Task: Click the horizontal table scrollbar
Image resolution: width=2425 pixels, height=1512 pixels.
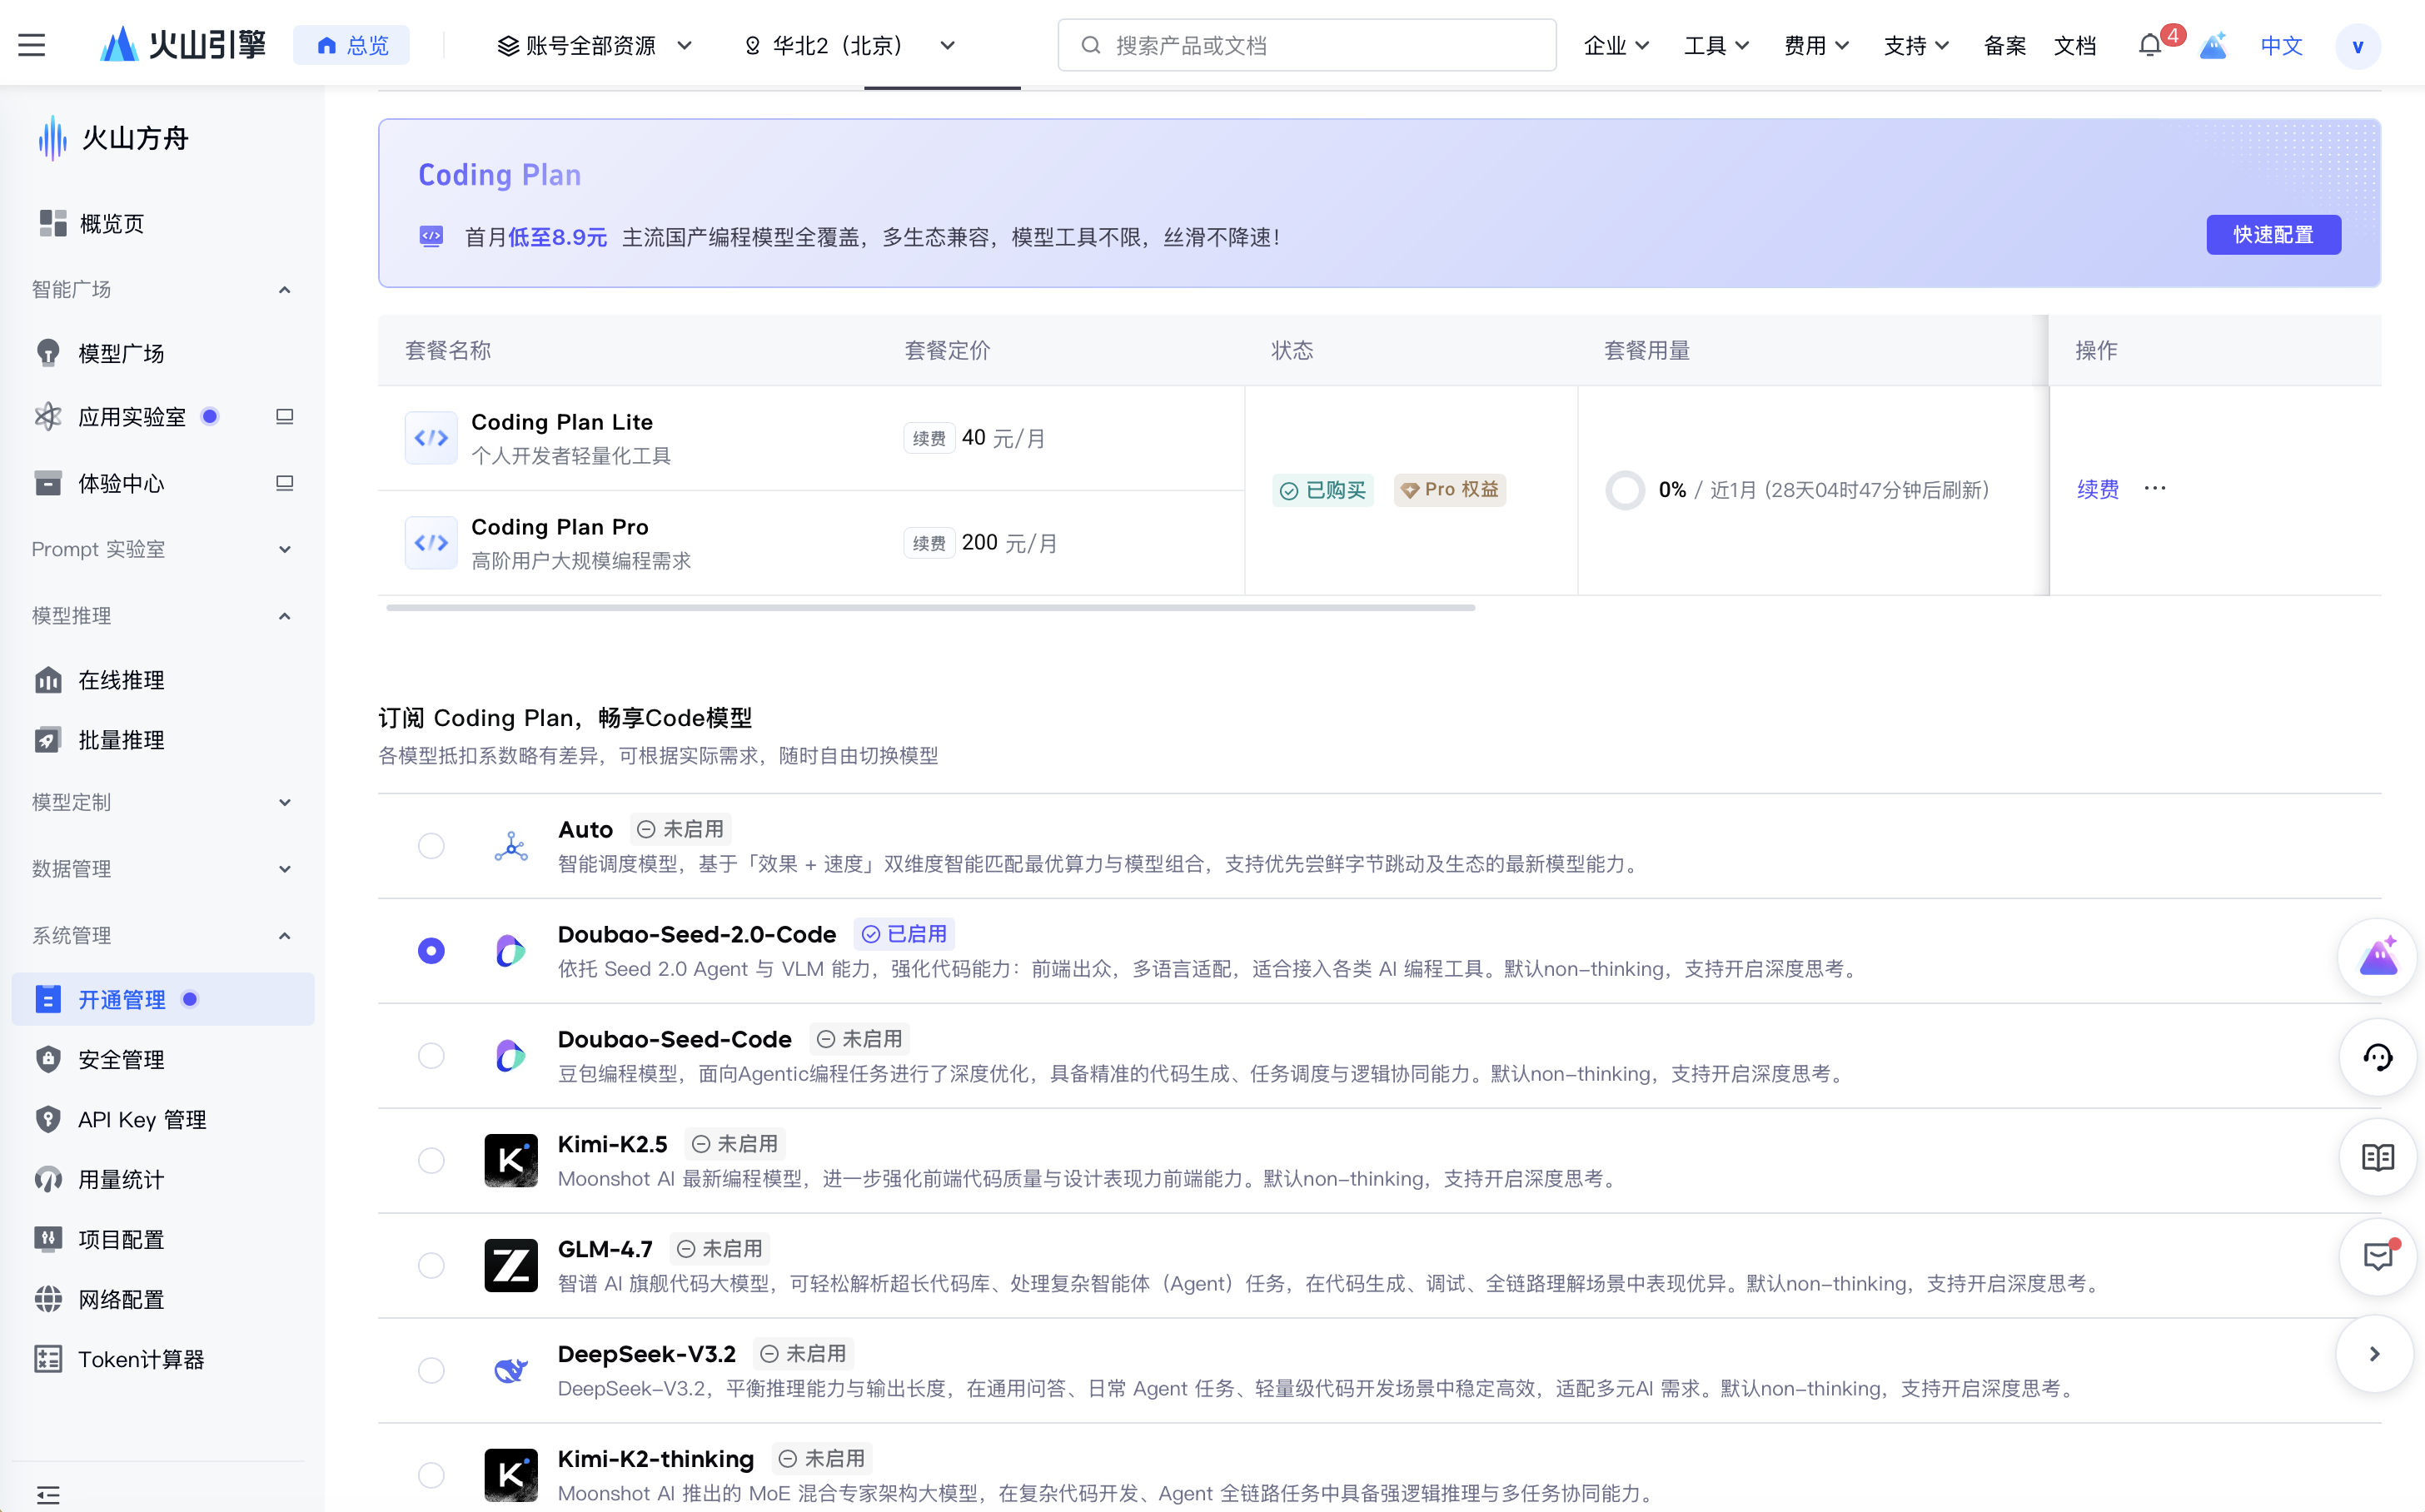Action: pyautogui.click(x=930, y=607)
